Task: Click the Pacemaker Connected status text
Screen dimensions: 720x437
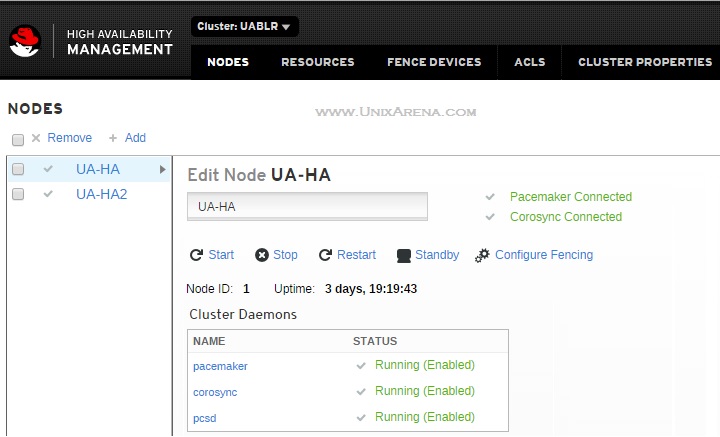Action: [x=571, y=197]
